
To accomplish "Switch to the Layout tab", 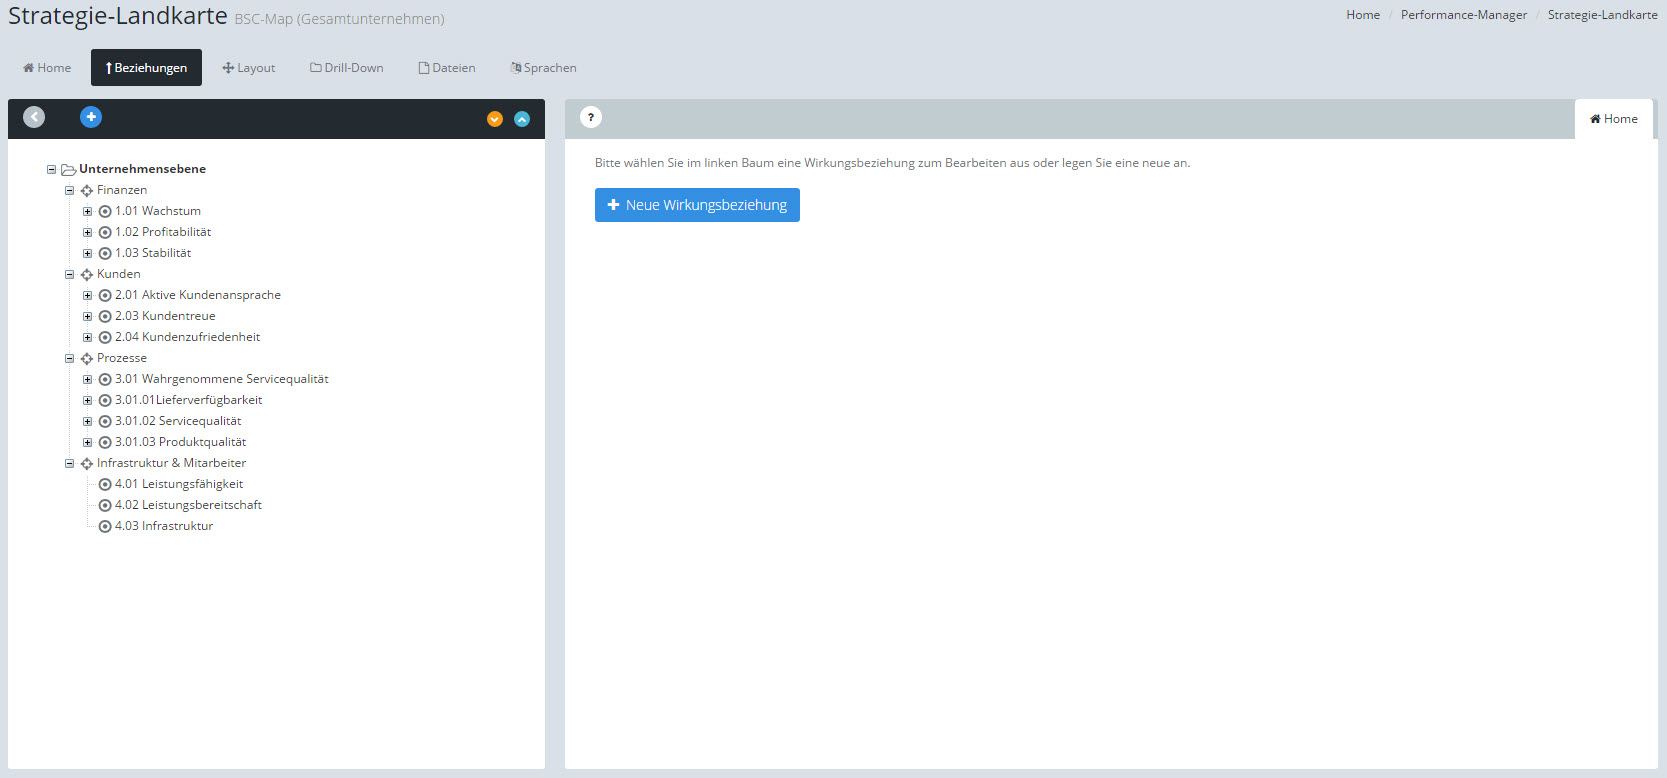I will [x=249, y=68].
